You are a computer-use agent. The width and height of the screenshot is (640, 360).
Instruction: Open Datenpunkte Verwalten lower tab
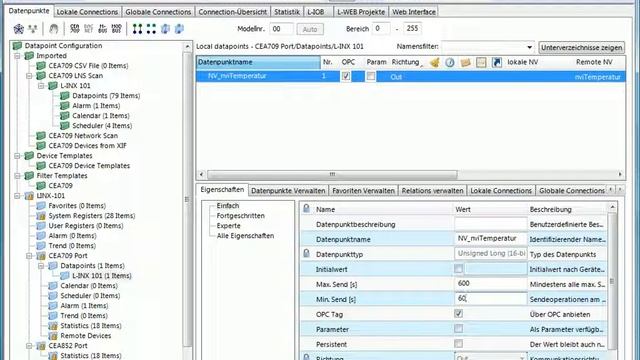point(288,191)
